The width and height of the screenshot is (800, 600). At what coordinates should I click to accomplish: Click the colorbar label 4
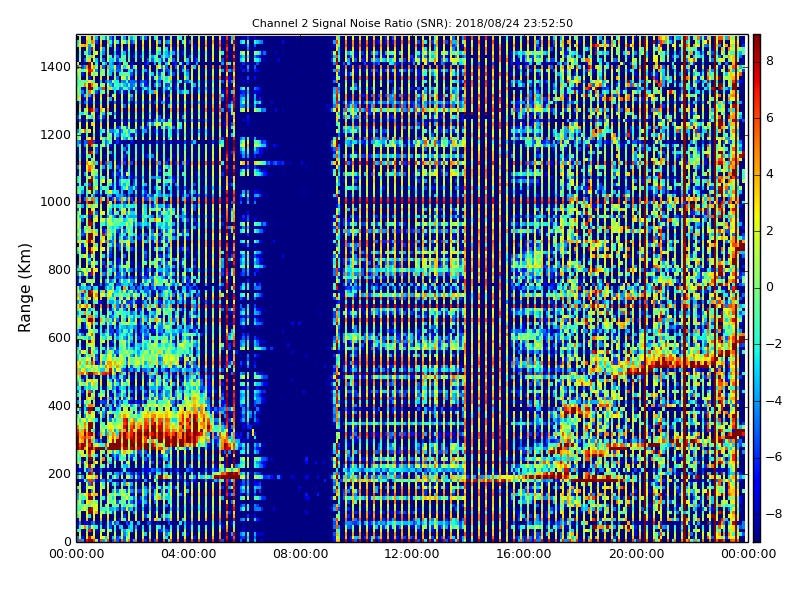click(770, 174)
